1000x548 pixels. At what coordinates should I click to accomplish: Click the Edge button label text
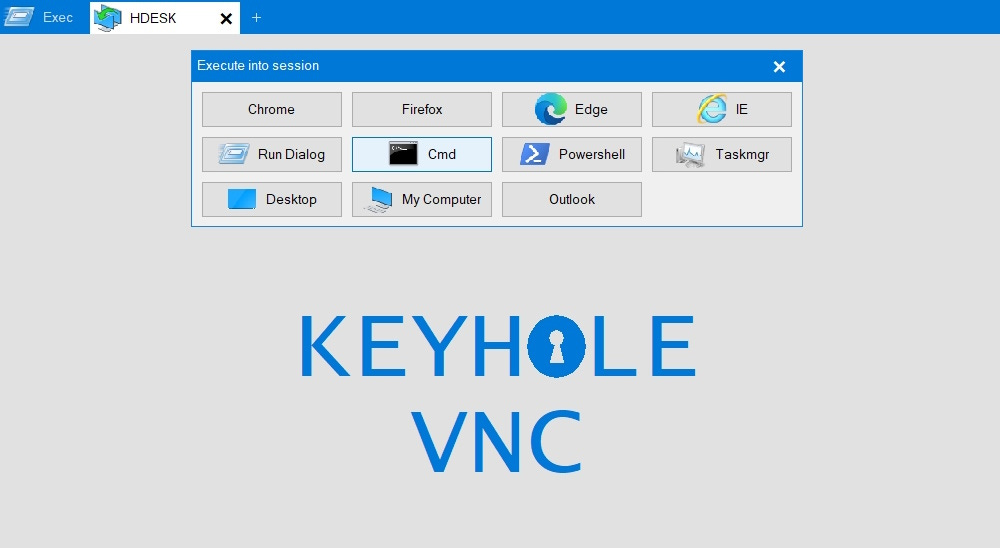pos(591,110)
